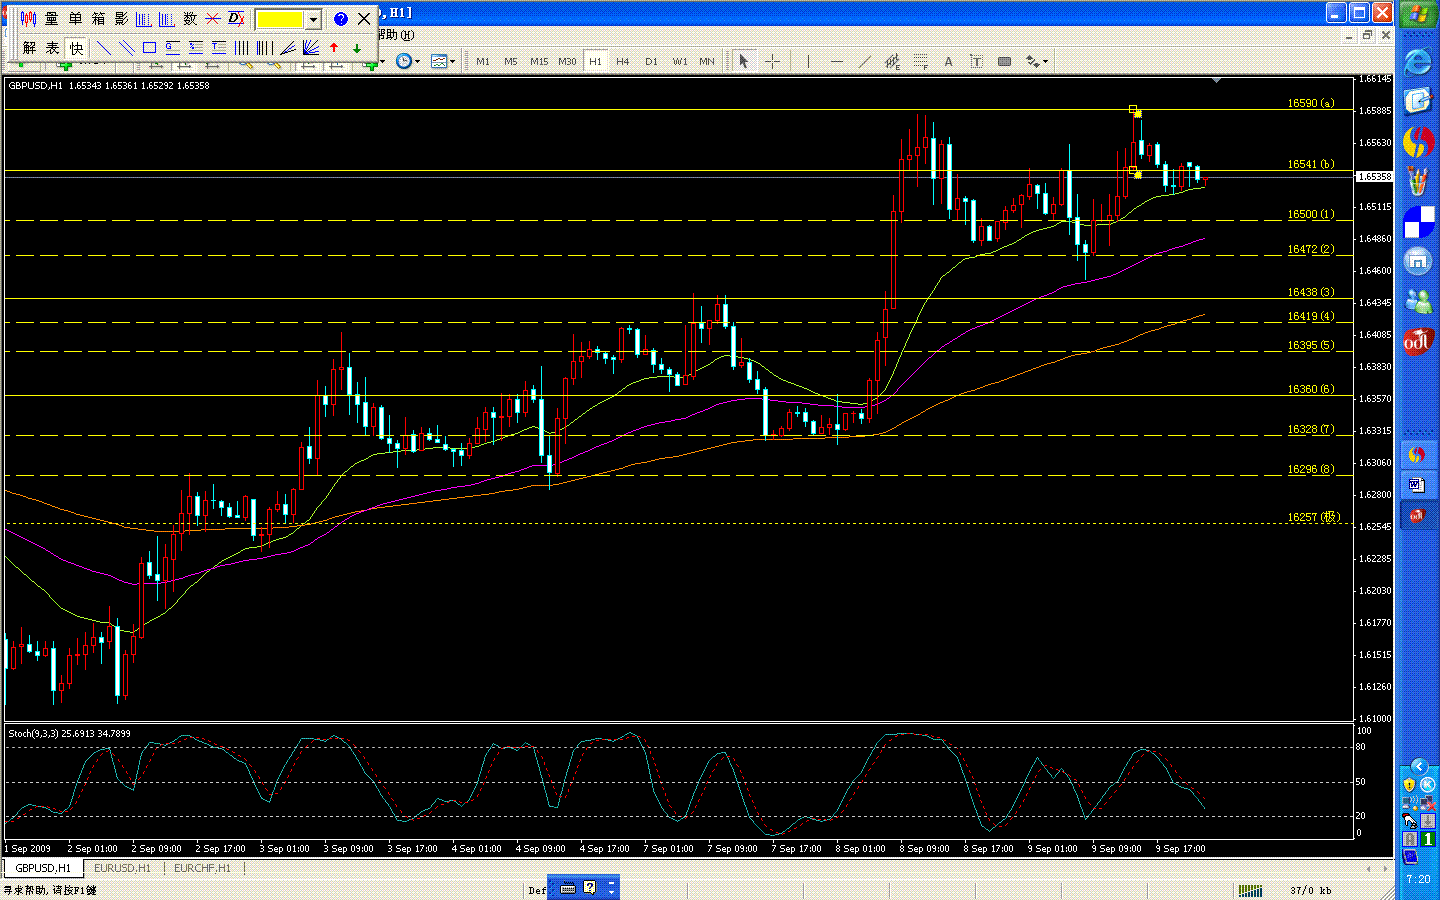Select the single trend line drawing tool

coord(103,48)
